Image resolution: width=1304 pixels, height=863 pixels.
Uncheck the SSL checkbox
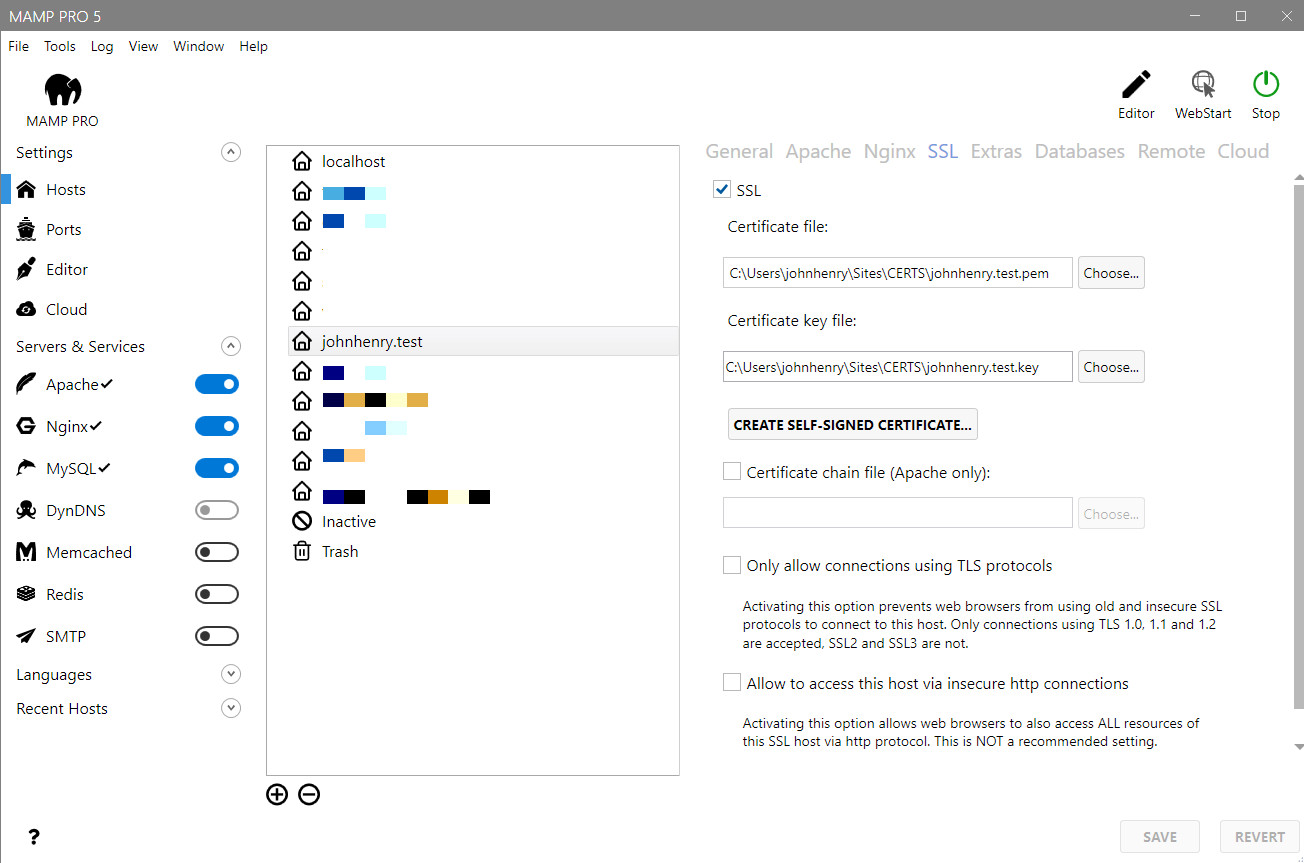[x=722, y=189]
